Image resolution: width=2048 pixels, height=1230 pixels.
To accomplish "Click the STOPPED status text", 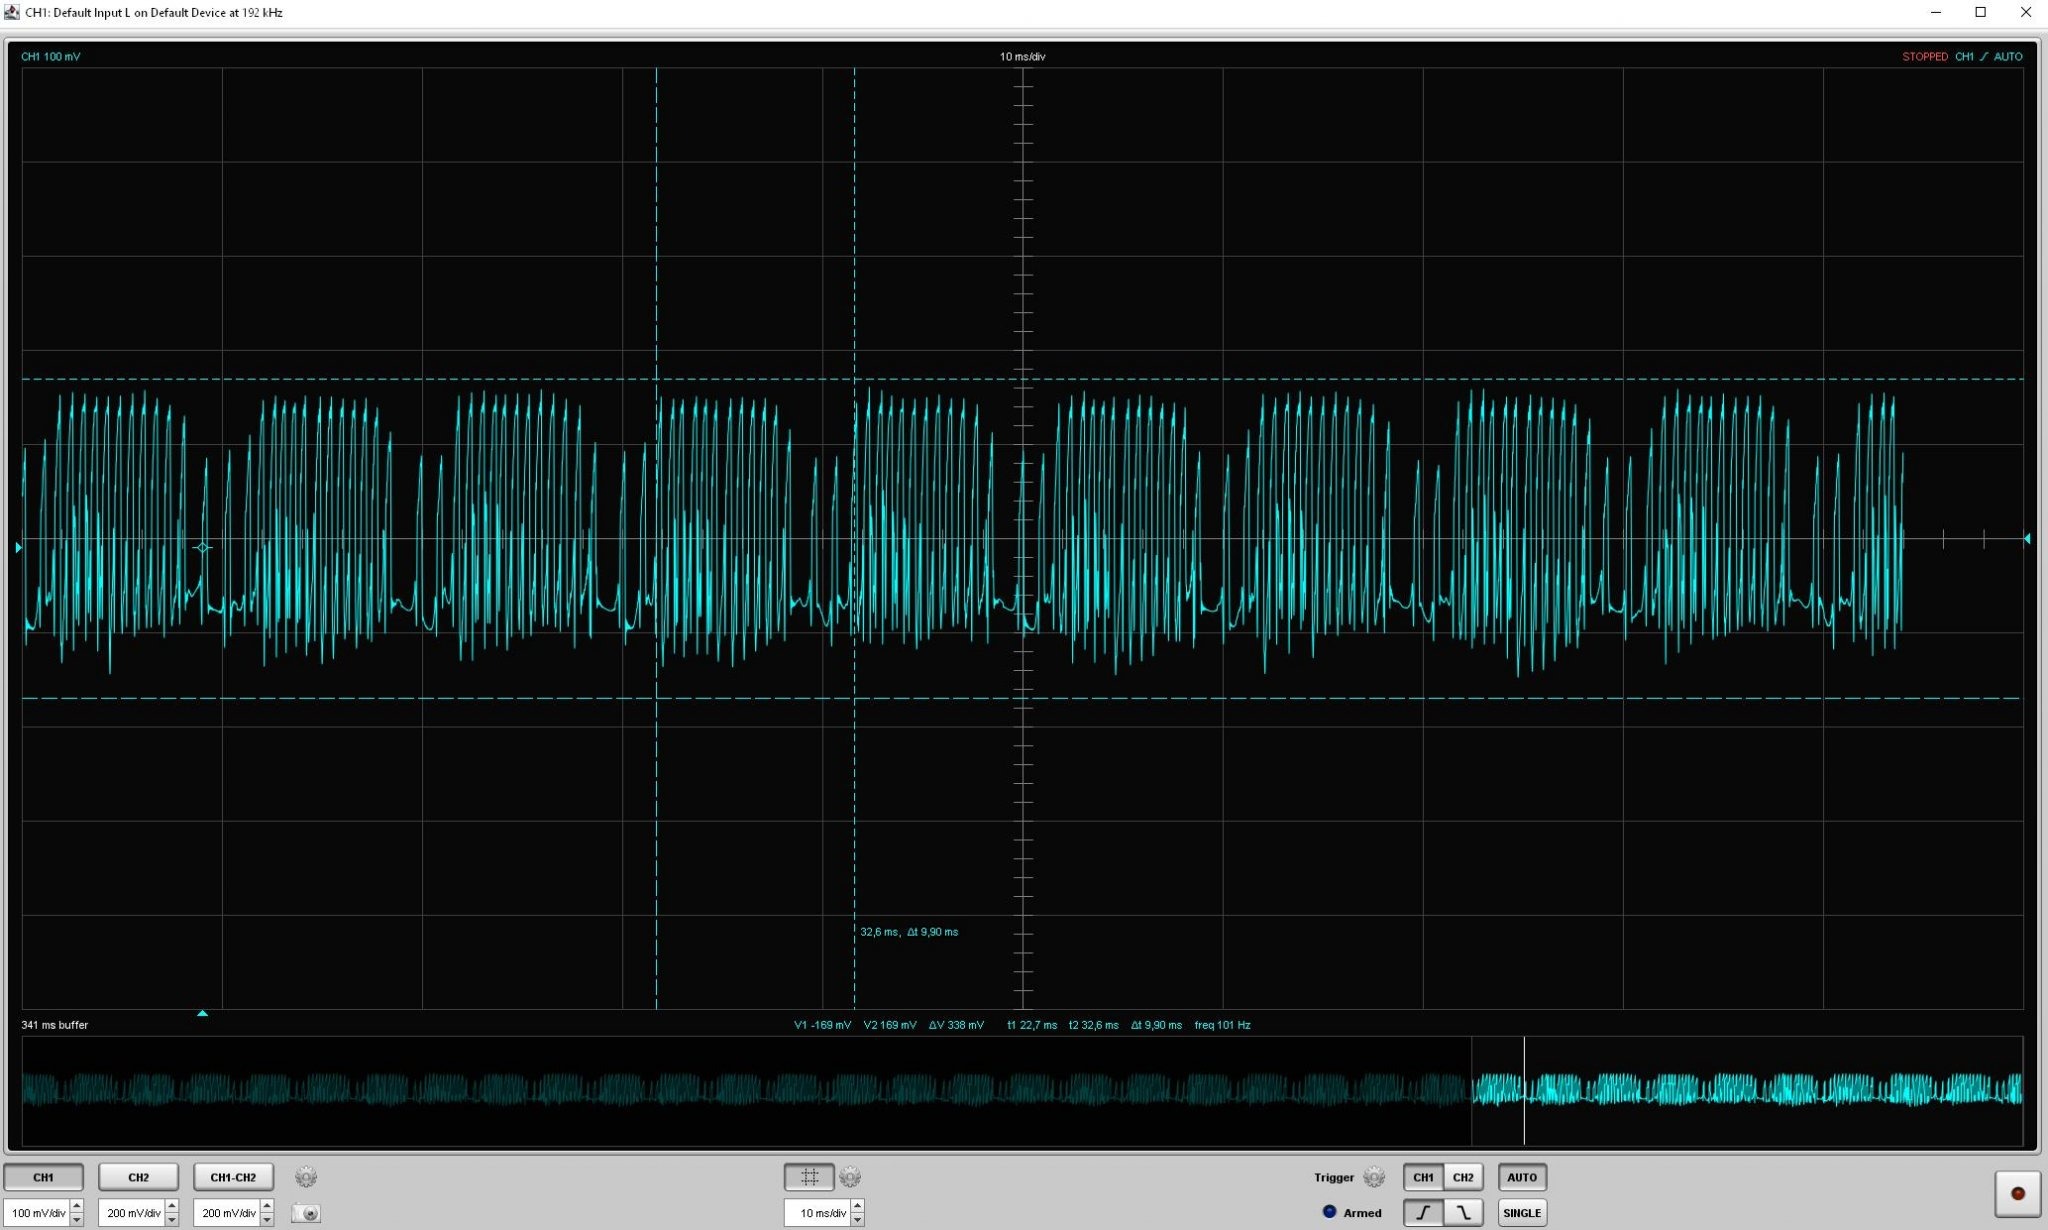I will tap(1925, 57).
